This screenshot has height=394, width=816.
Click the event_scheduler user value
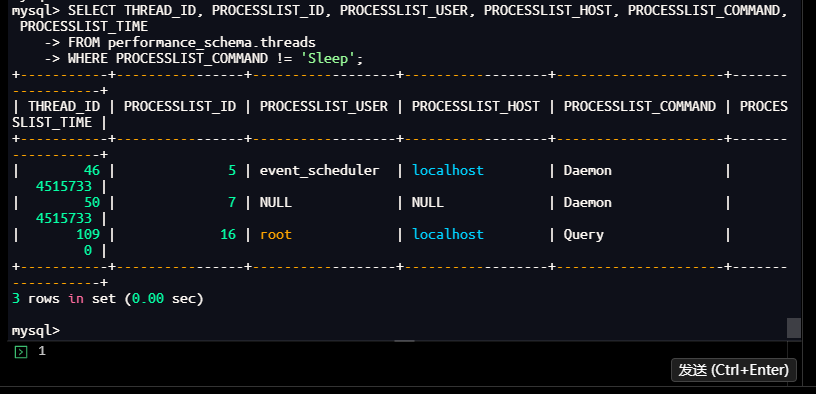(x=320, y=171)
